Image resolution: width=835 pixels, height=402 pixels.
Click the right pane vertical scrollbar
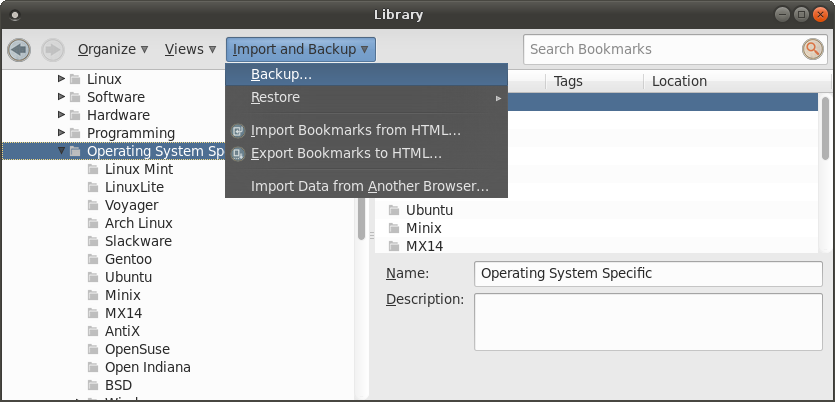[825, 128]
